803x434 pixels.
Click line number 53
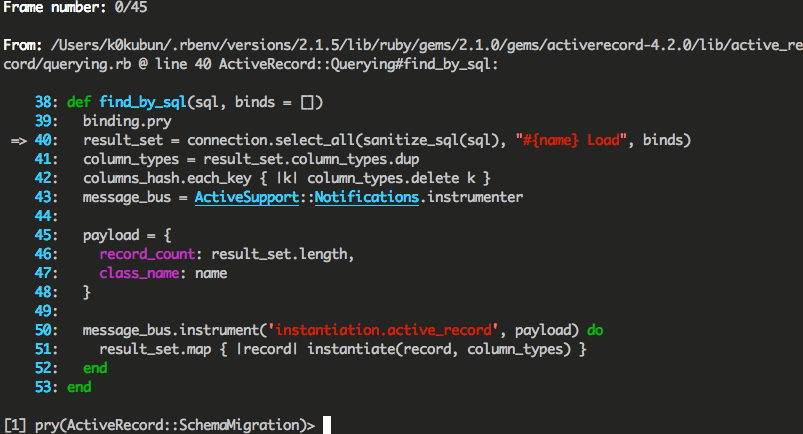[46, 387]
